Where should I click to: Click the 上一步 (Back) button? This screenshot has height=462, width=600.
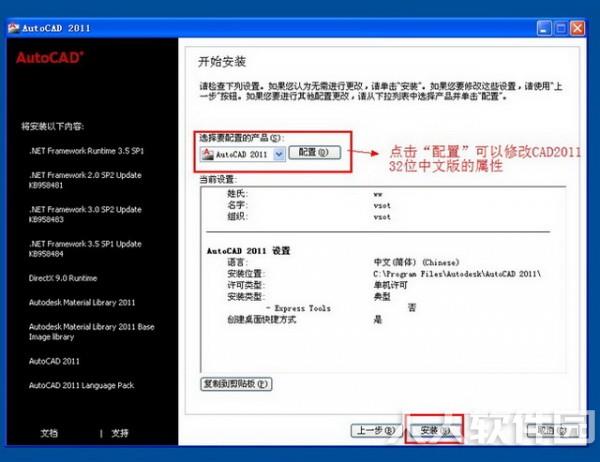pyautogui.click(x=377, y=431)
